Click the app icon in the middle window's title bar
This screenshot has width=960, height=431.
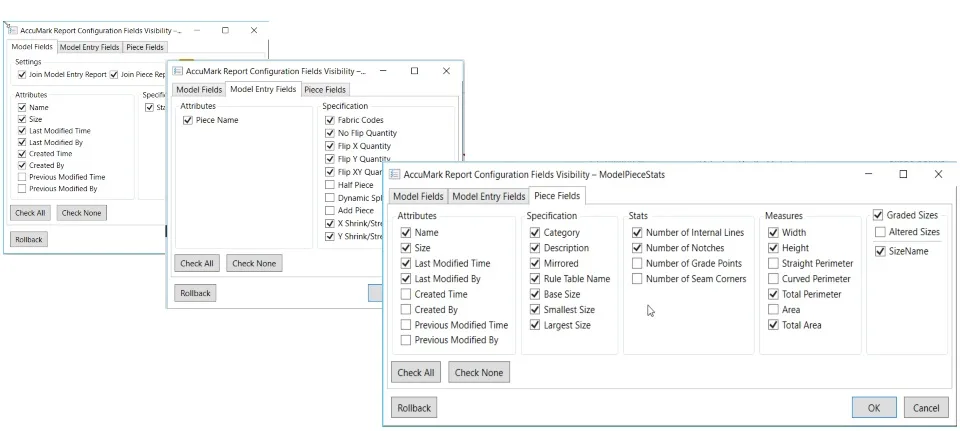[177, 71]
